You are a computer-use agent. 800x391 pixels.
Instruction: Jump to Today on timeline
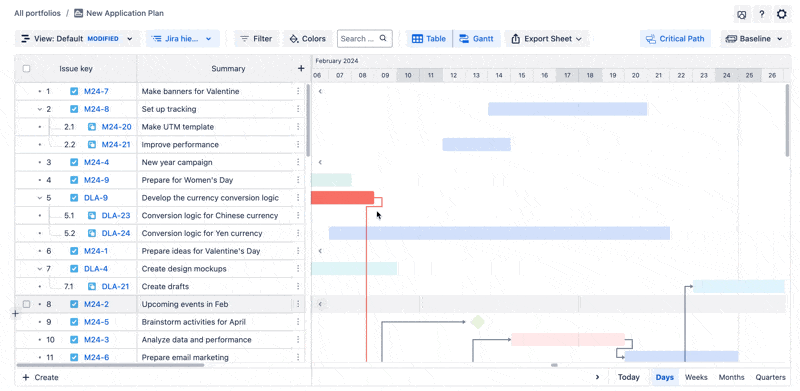click(629, 377)
